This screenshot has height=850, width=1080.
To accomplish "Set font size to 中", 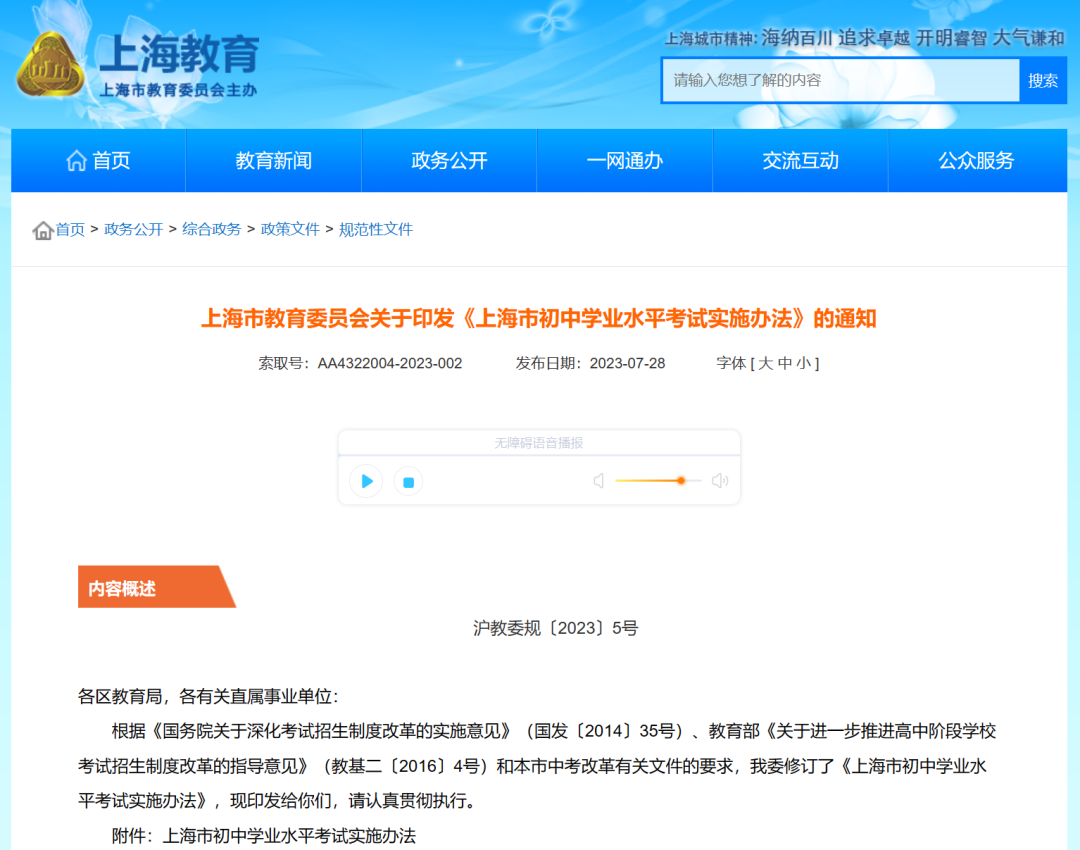I will pos(785,363).
